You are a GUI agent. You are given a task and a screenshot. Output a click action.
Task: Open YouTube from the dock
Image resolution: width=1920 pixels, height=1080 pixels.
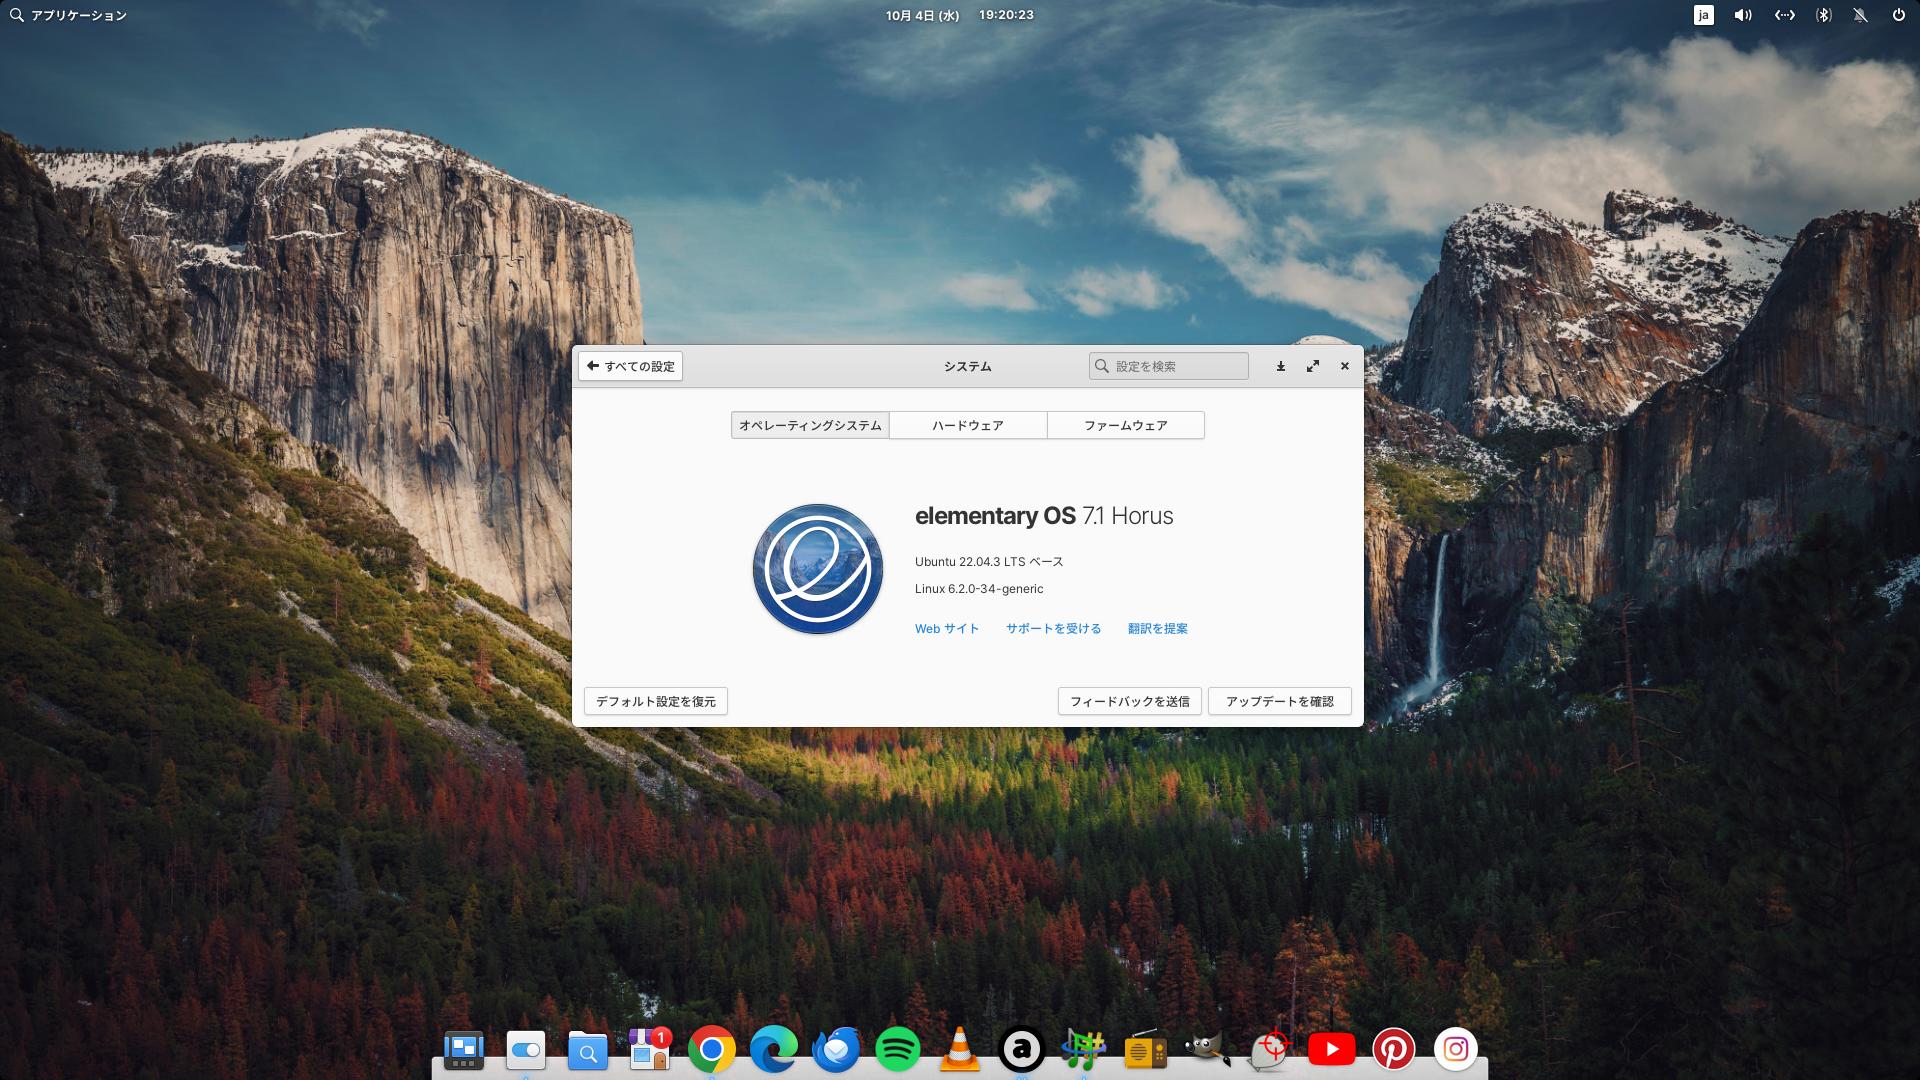pyautogui.click(x=1332, y=1049)
